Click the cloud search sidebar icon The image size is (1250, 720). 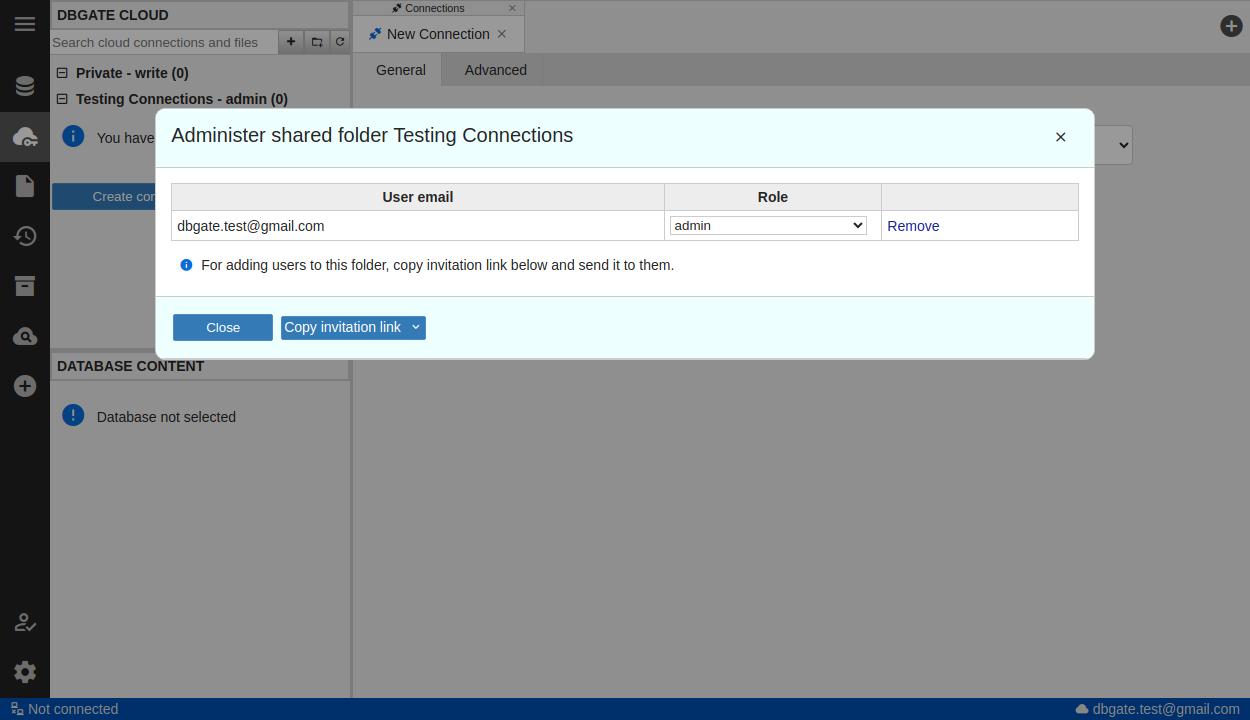tap(25, 336)
